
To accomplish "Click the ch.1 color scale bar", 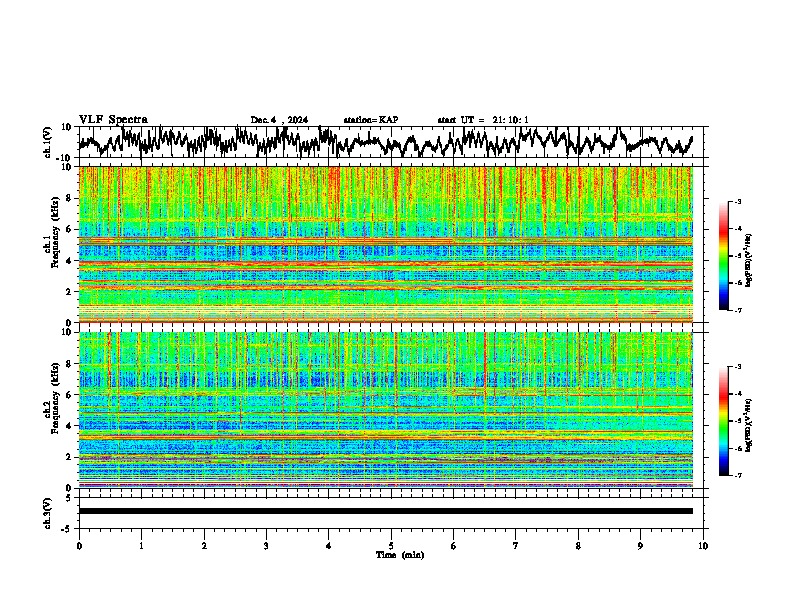I will [x=723, y=256].
